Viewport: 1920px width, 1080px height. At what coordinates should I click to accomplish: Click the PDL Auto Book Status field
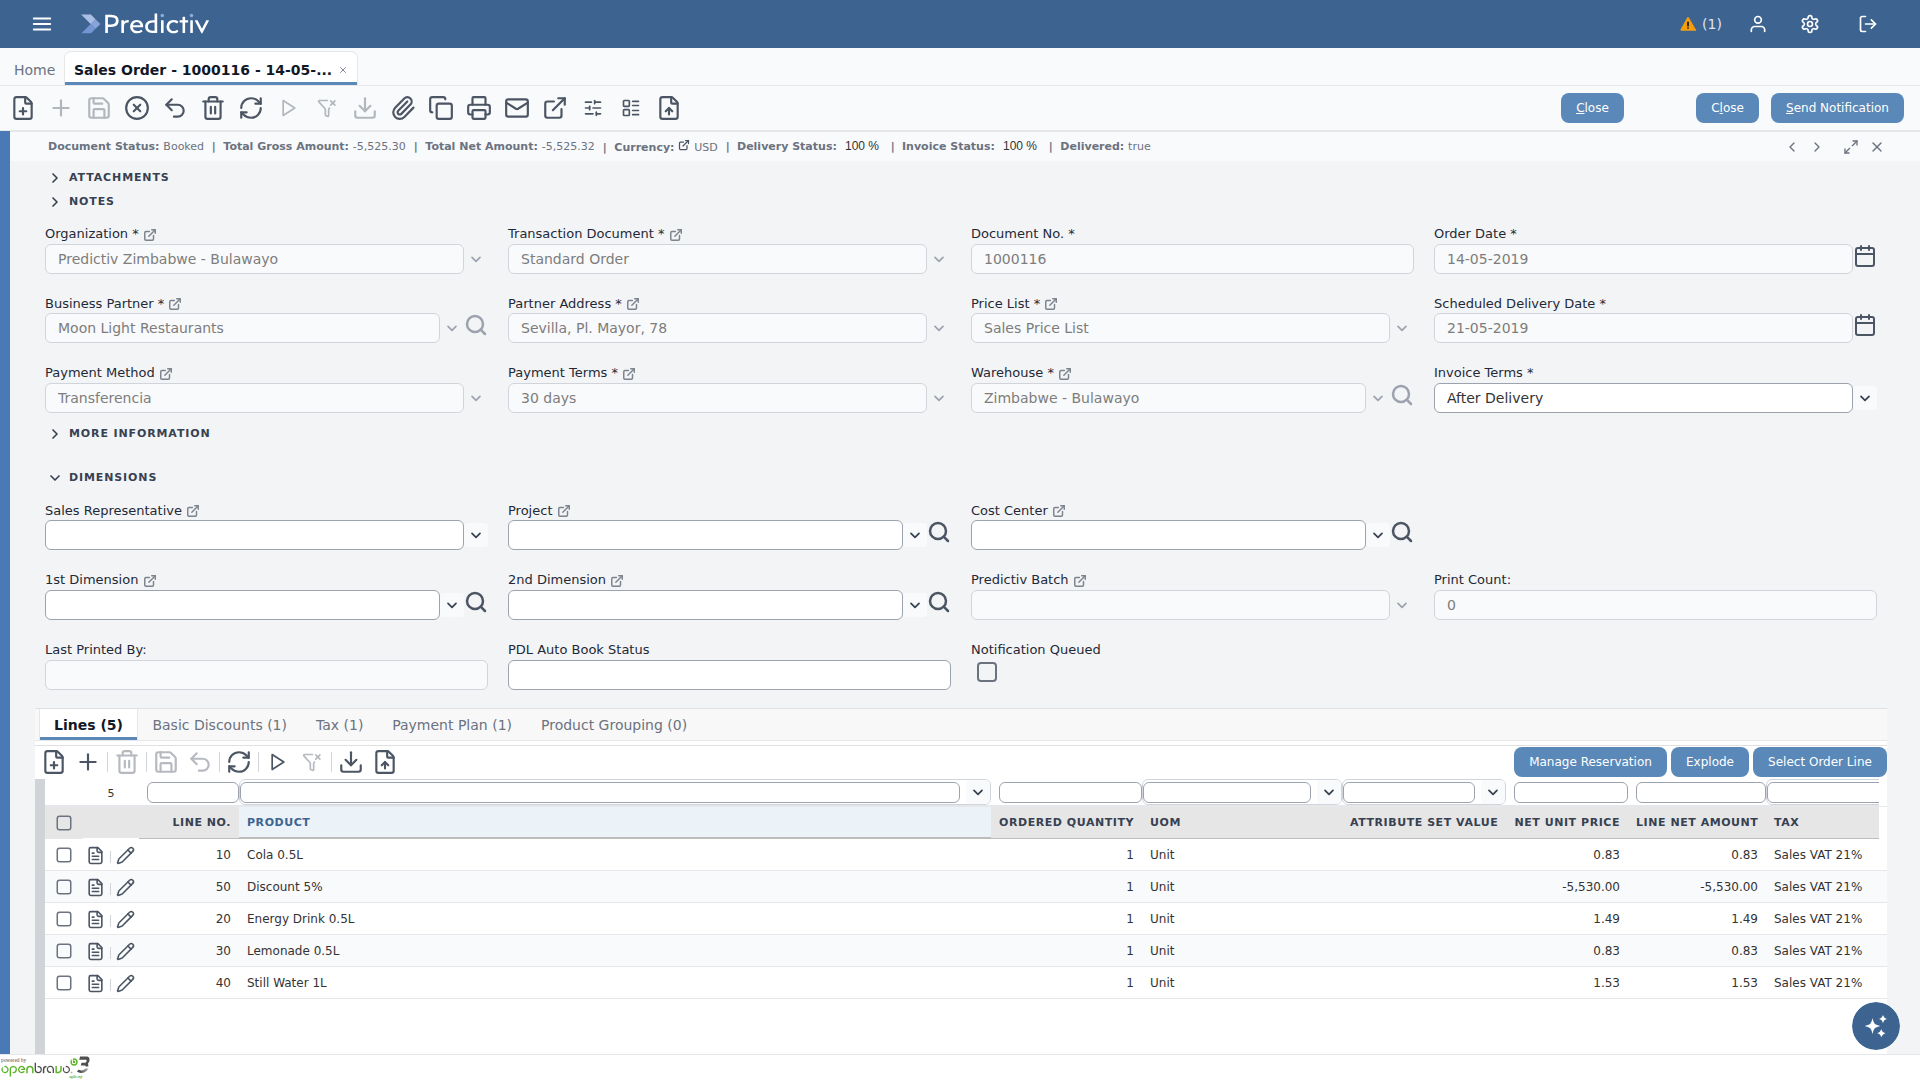pos(729,675)
